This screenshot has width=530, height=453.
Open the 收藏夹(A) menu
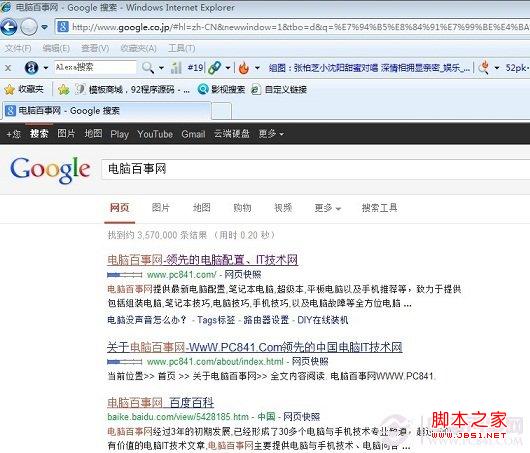(x=139, y=48)
